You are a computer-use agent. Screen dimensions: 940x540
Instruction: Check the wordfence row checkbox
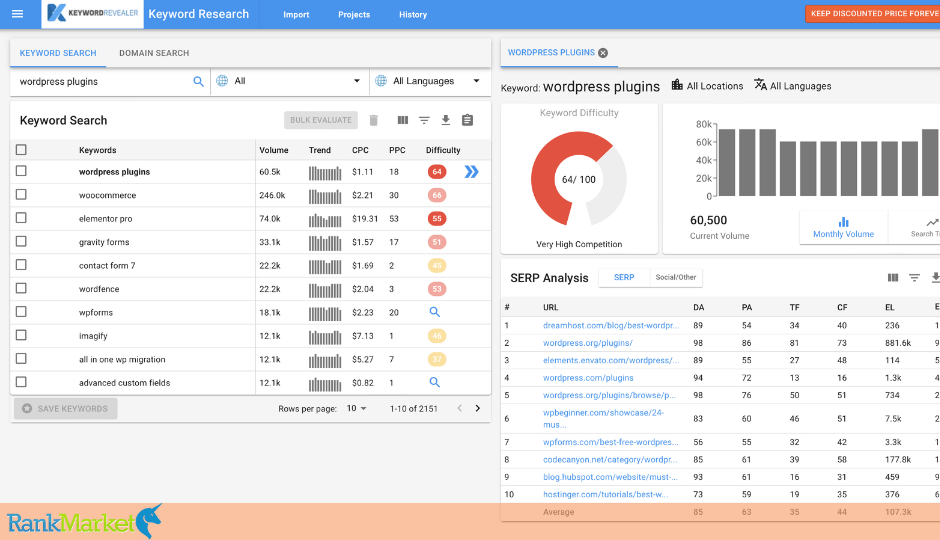click(x=21, y=288)
